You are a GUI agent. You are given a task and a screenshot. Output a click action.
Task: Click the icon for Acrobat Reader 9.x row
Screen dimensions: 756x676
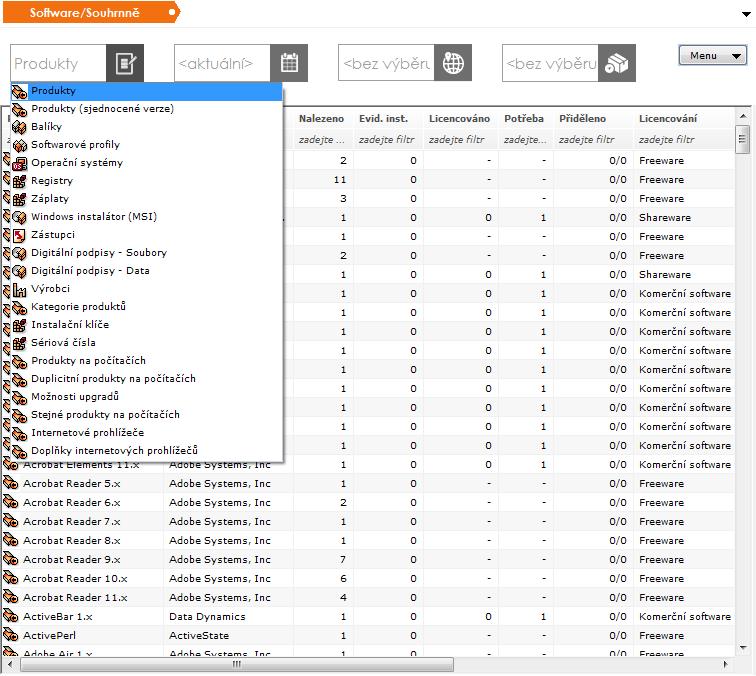[11, 559]
